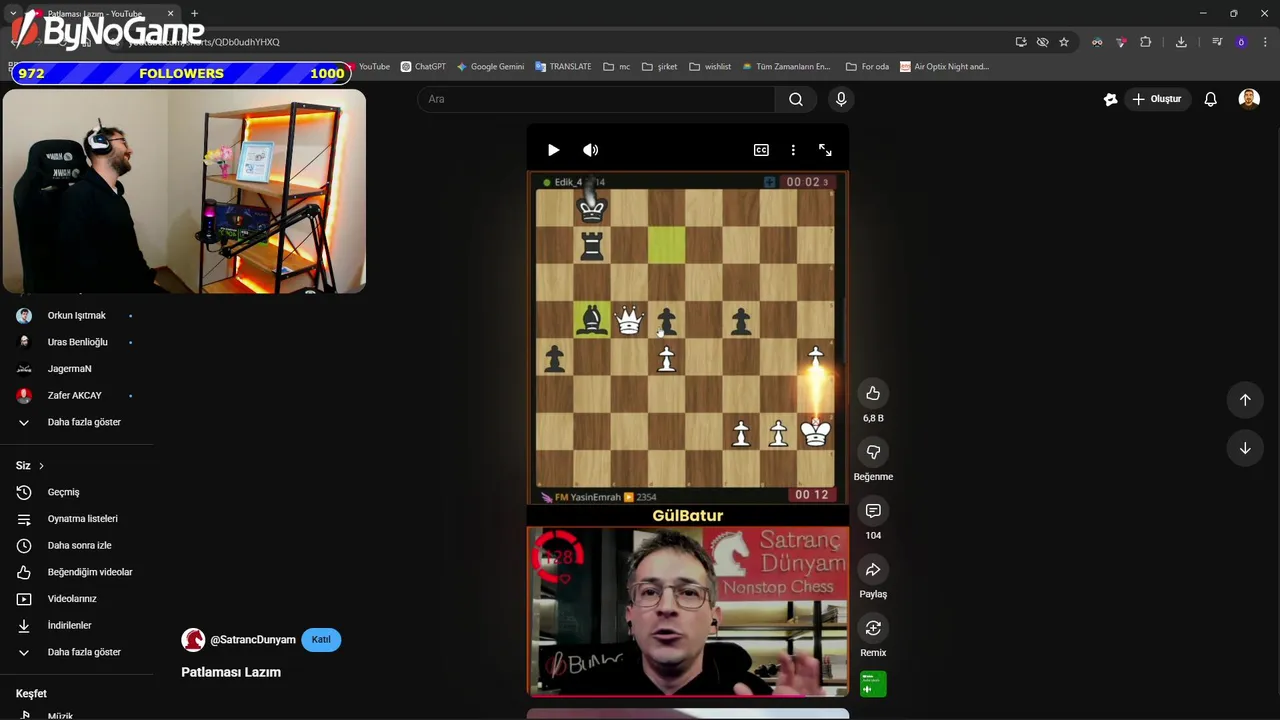This screenshot has height=720, width=1280.
Task: Open the Orkun Işıtmak subscription
Action: click(77, 316)
